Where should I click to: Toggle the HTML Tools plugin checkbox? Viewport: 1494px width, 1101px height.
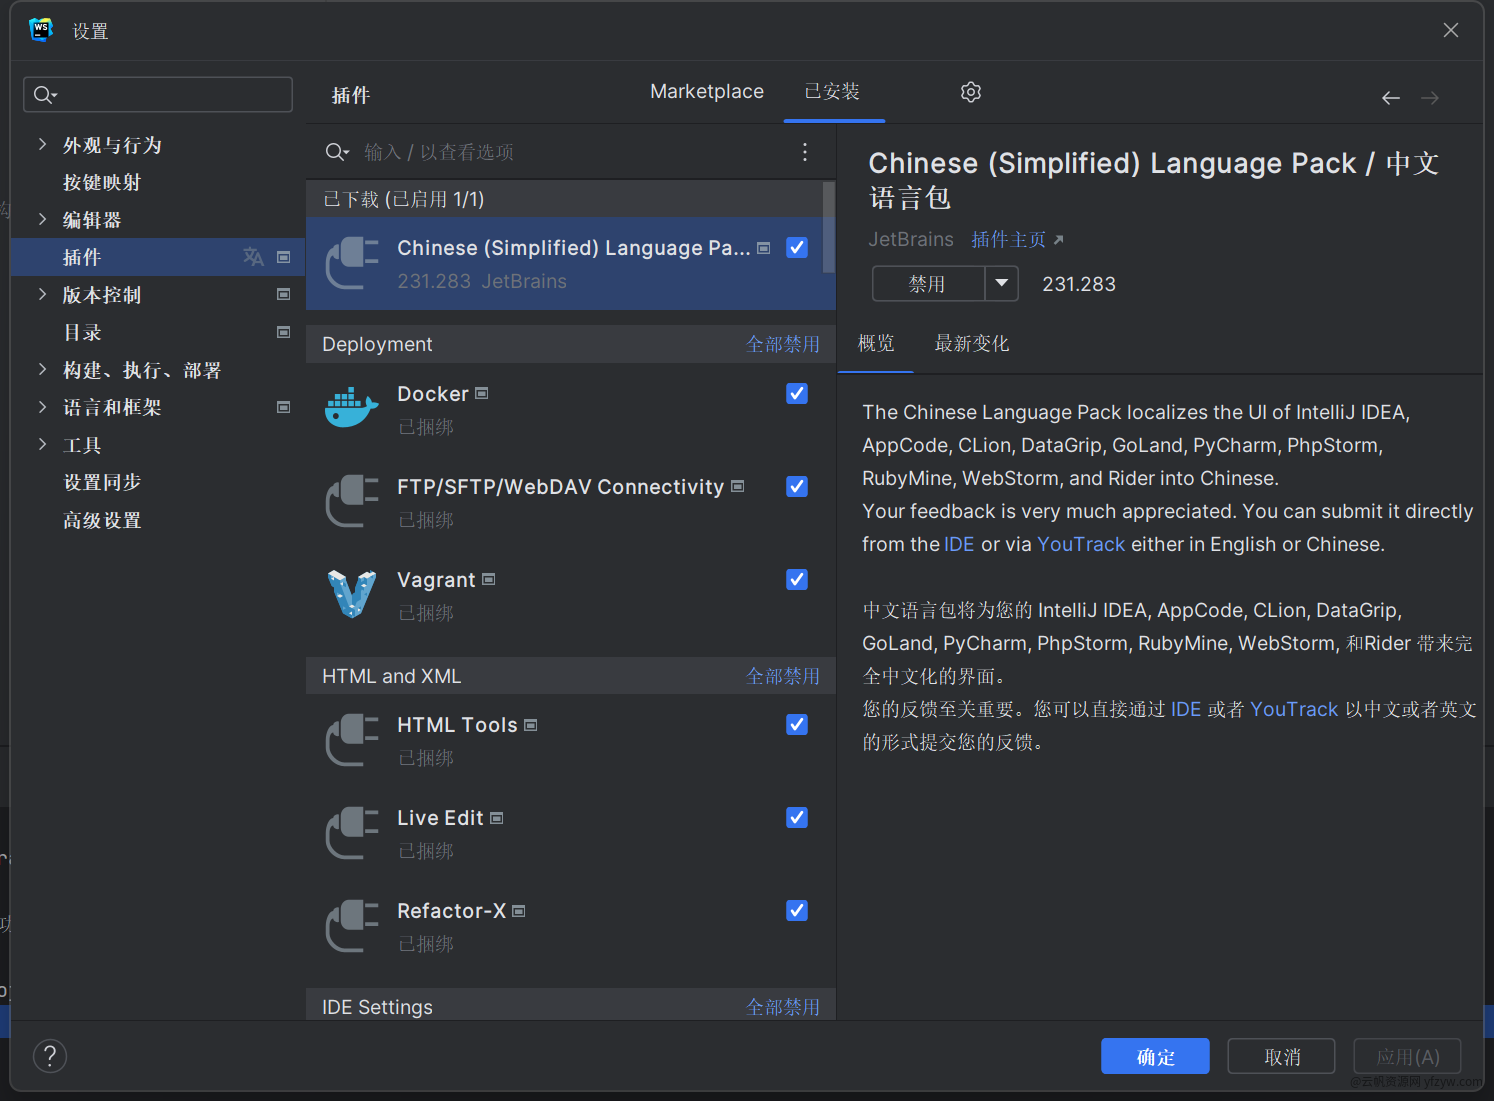click(797, 724)
